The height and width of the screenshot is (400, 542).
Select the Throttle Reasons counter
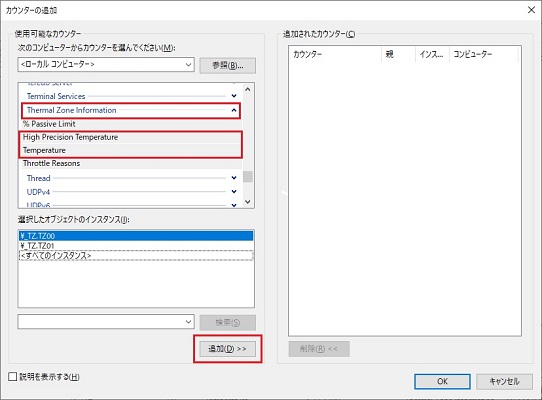[131, 163]
